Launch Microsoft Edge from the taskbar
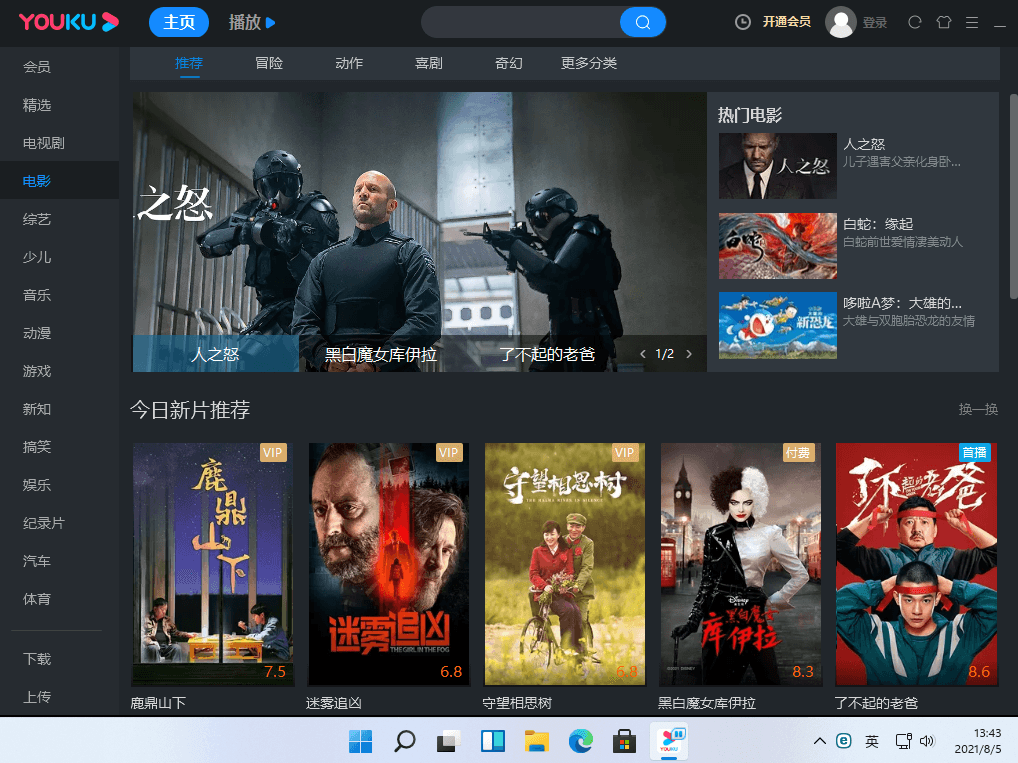1018x763 pixels. (x=580, y=741)
